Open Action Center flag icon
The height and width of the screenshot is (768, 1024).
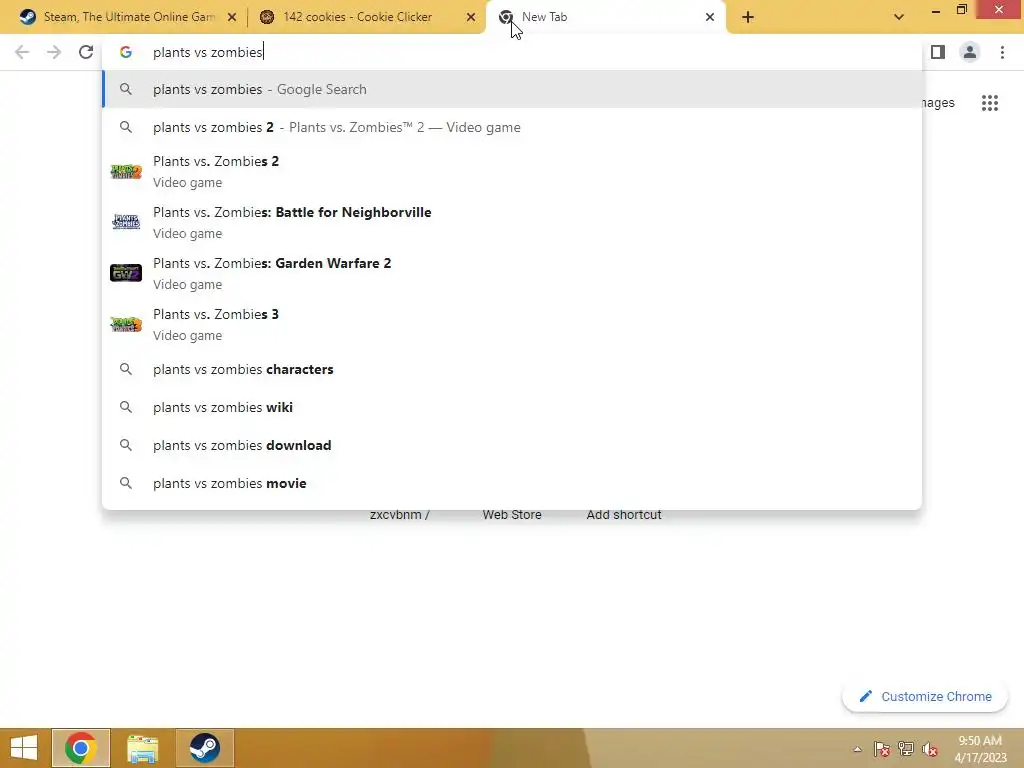[x=882, y=749]
